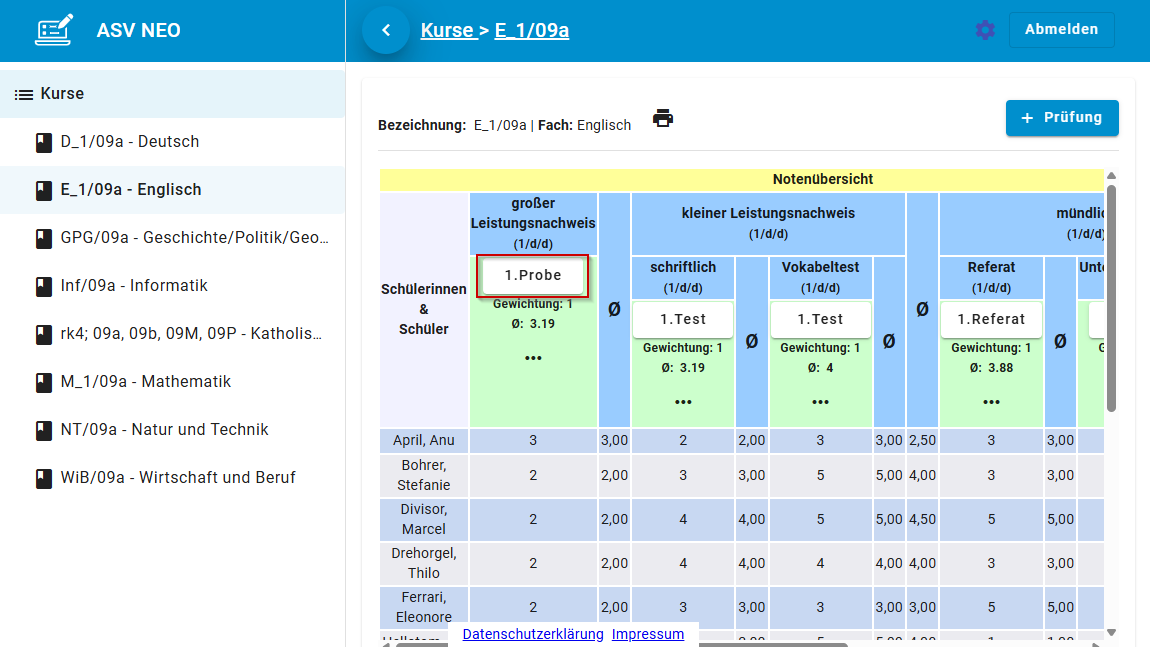Open three-dot menu under 1.Referat
1150x647 pixels.
(991, 402)
